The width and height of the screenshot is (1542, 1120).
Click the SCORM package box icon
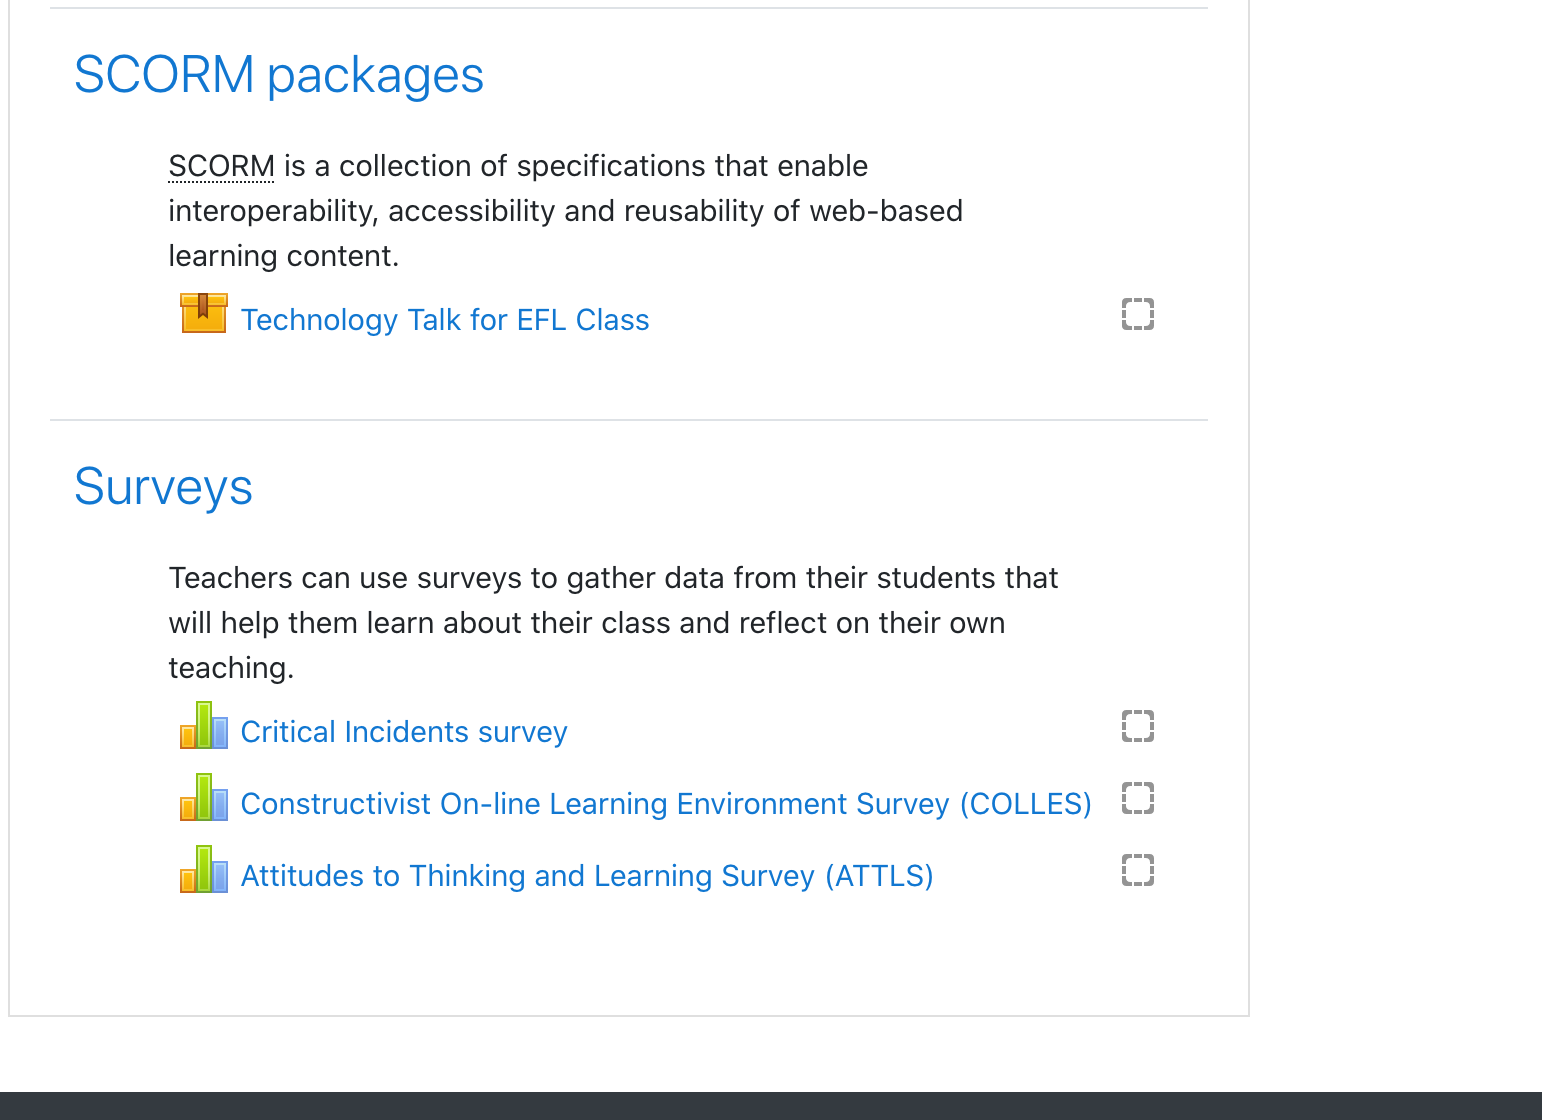[x=204, y=313]
